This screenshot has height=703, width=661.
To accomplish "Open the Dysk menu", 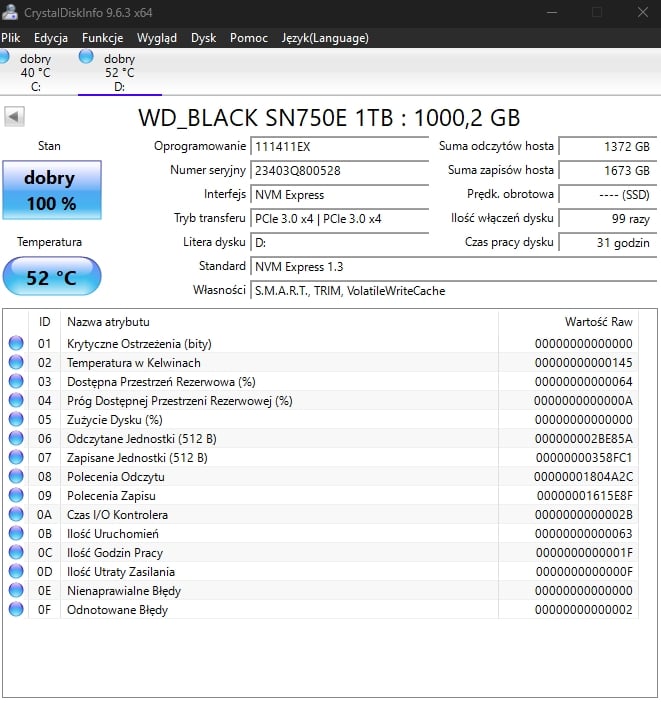I will click(203, 38).
